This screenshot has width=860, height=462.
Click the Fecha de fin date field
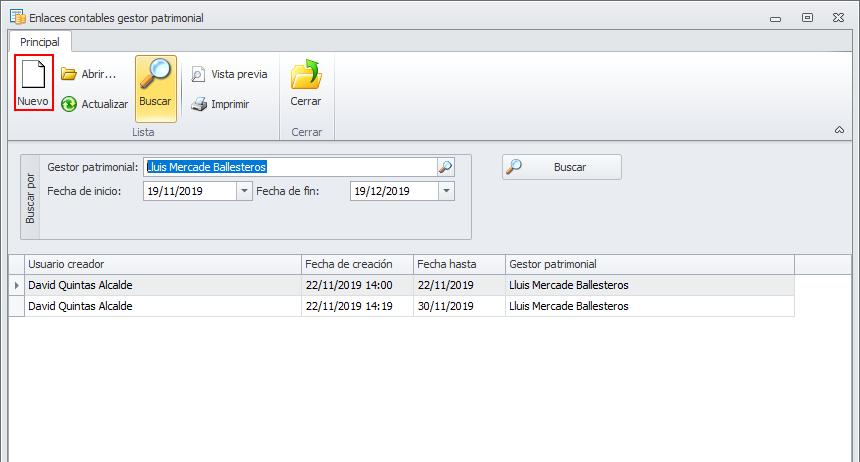click(x=394, y=191)
